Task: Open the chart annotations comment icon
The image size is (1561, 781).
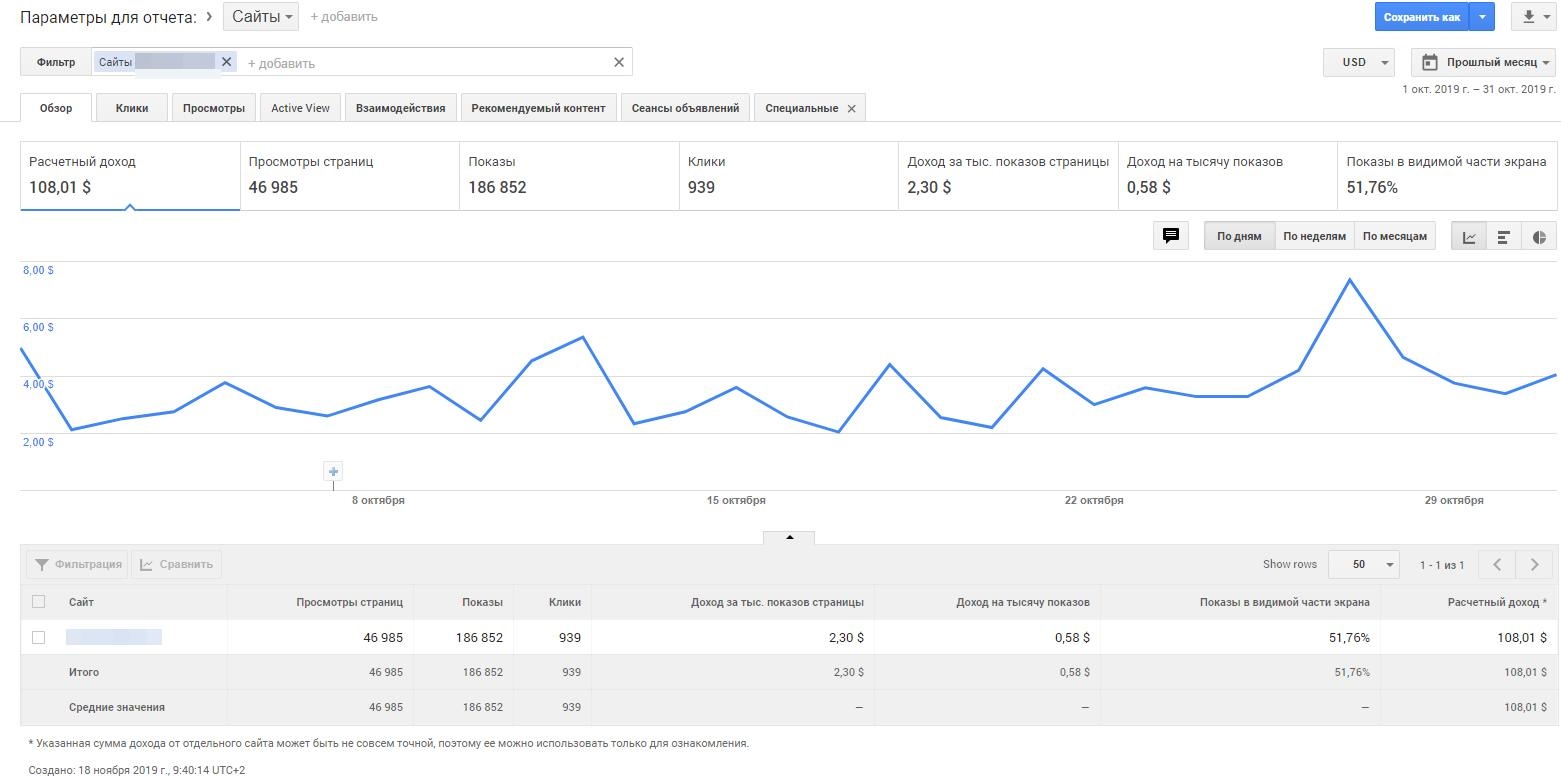Action: click(1170, 236)
